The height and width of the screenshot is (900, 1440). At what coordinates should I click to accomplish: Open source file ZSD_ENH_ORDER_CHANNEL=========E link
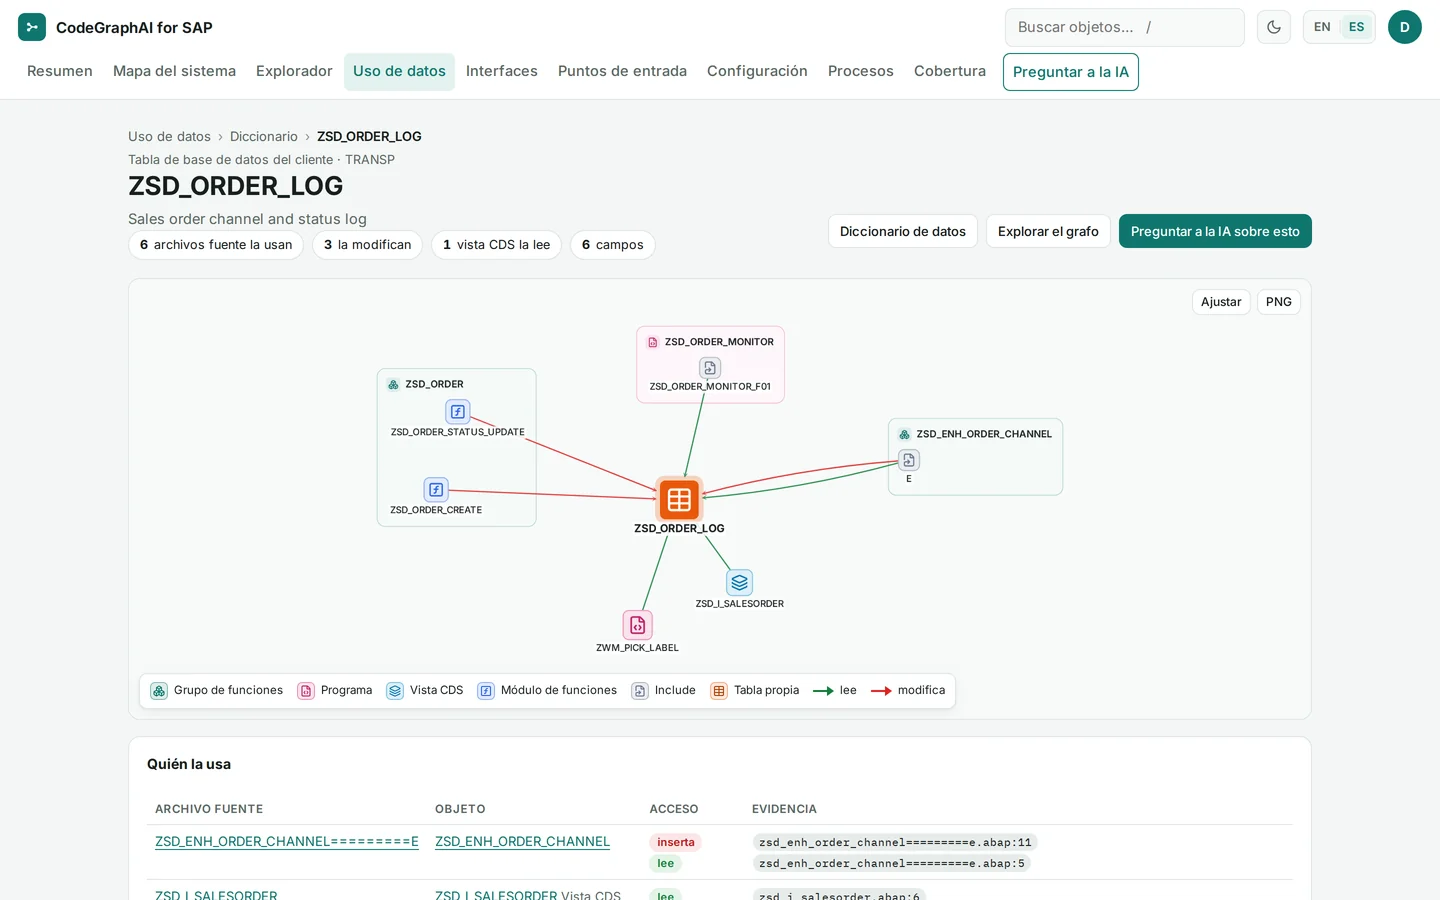click(287, 842)
